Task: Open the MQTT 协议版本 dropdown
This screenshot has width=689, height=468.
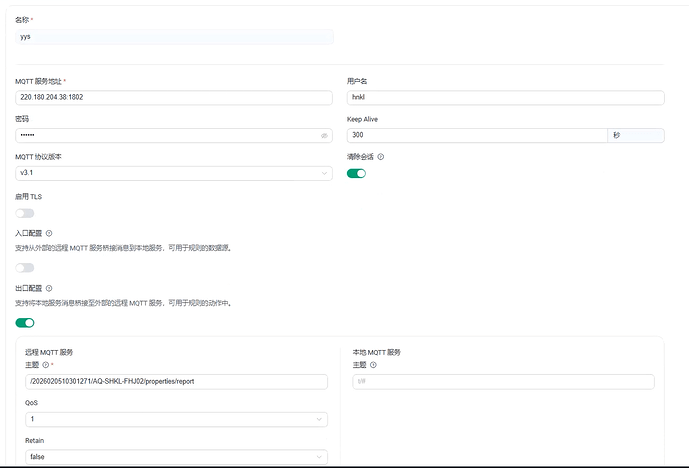Action: (174, 174)
